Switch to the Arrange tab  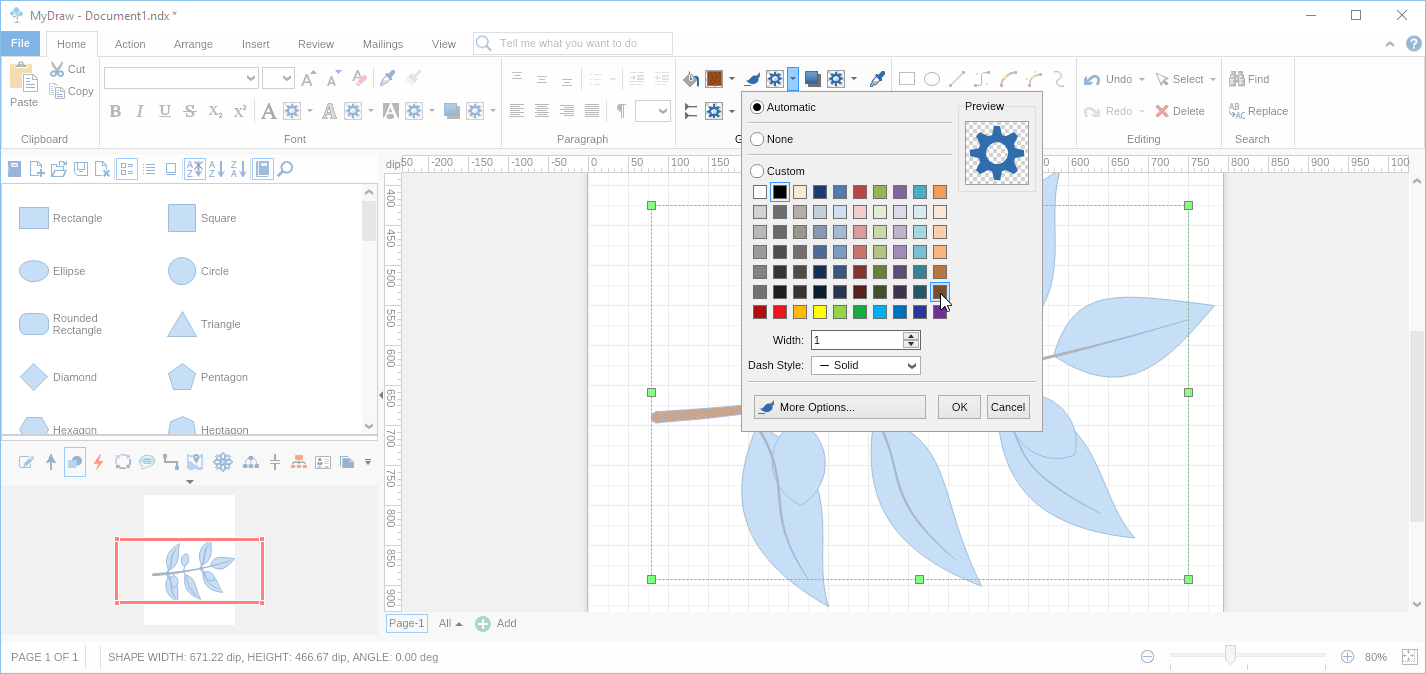click(x=193, y=44)
